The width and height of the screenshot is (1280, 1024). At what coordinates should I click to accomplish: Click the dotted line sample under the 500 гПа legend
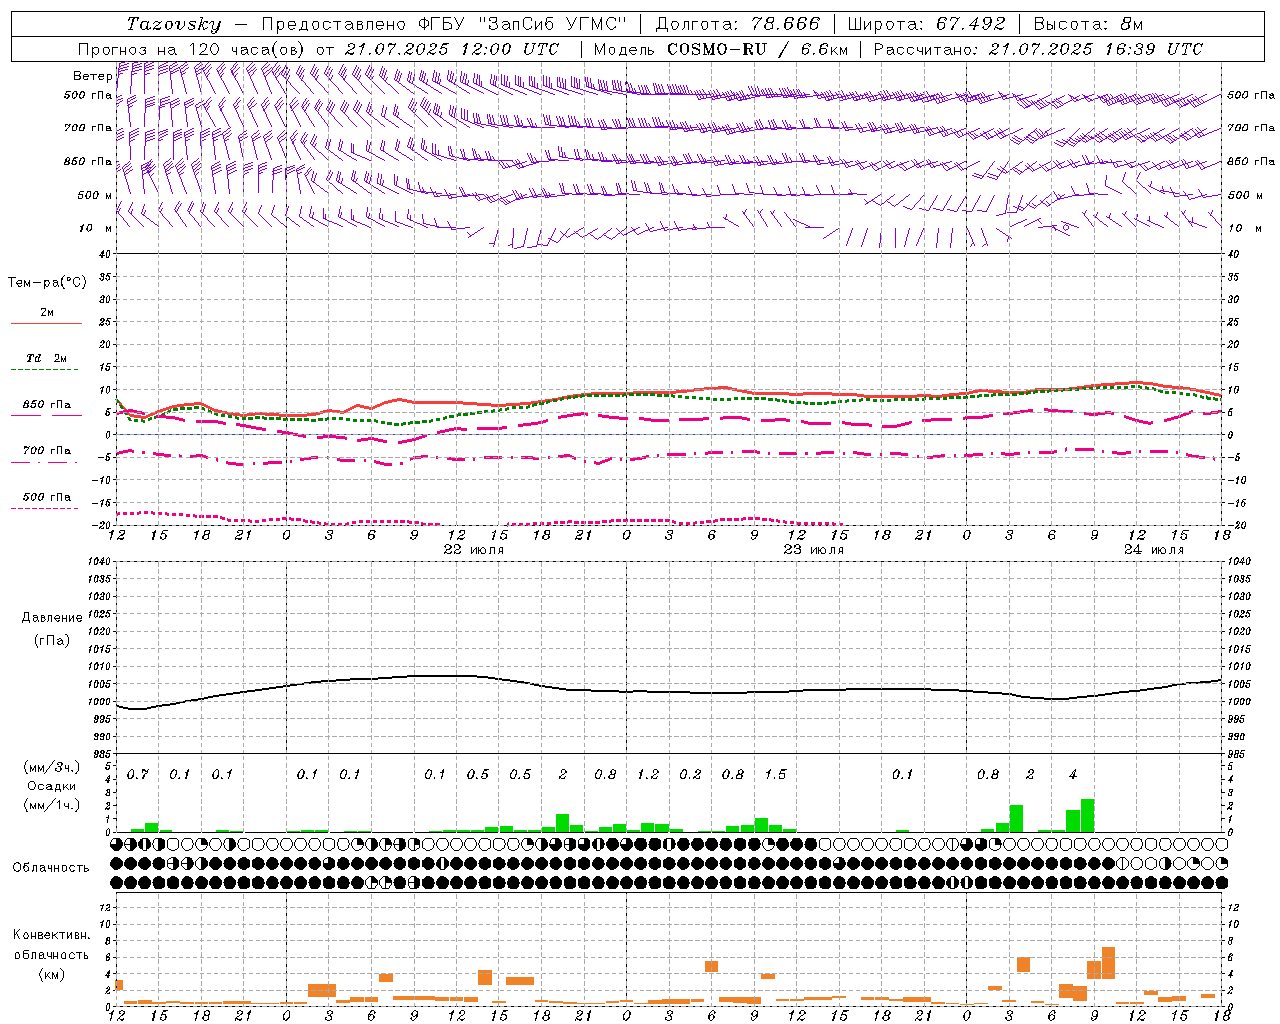[x=44, y=509]
